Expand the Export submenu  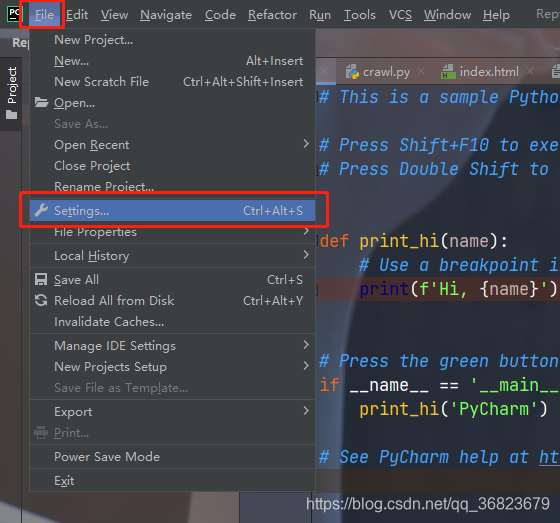172,412
